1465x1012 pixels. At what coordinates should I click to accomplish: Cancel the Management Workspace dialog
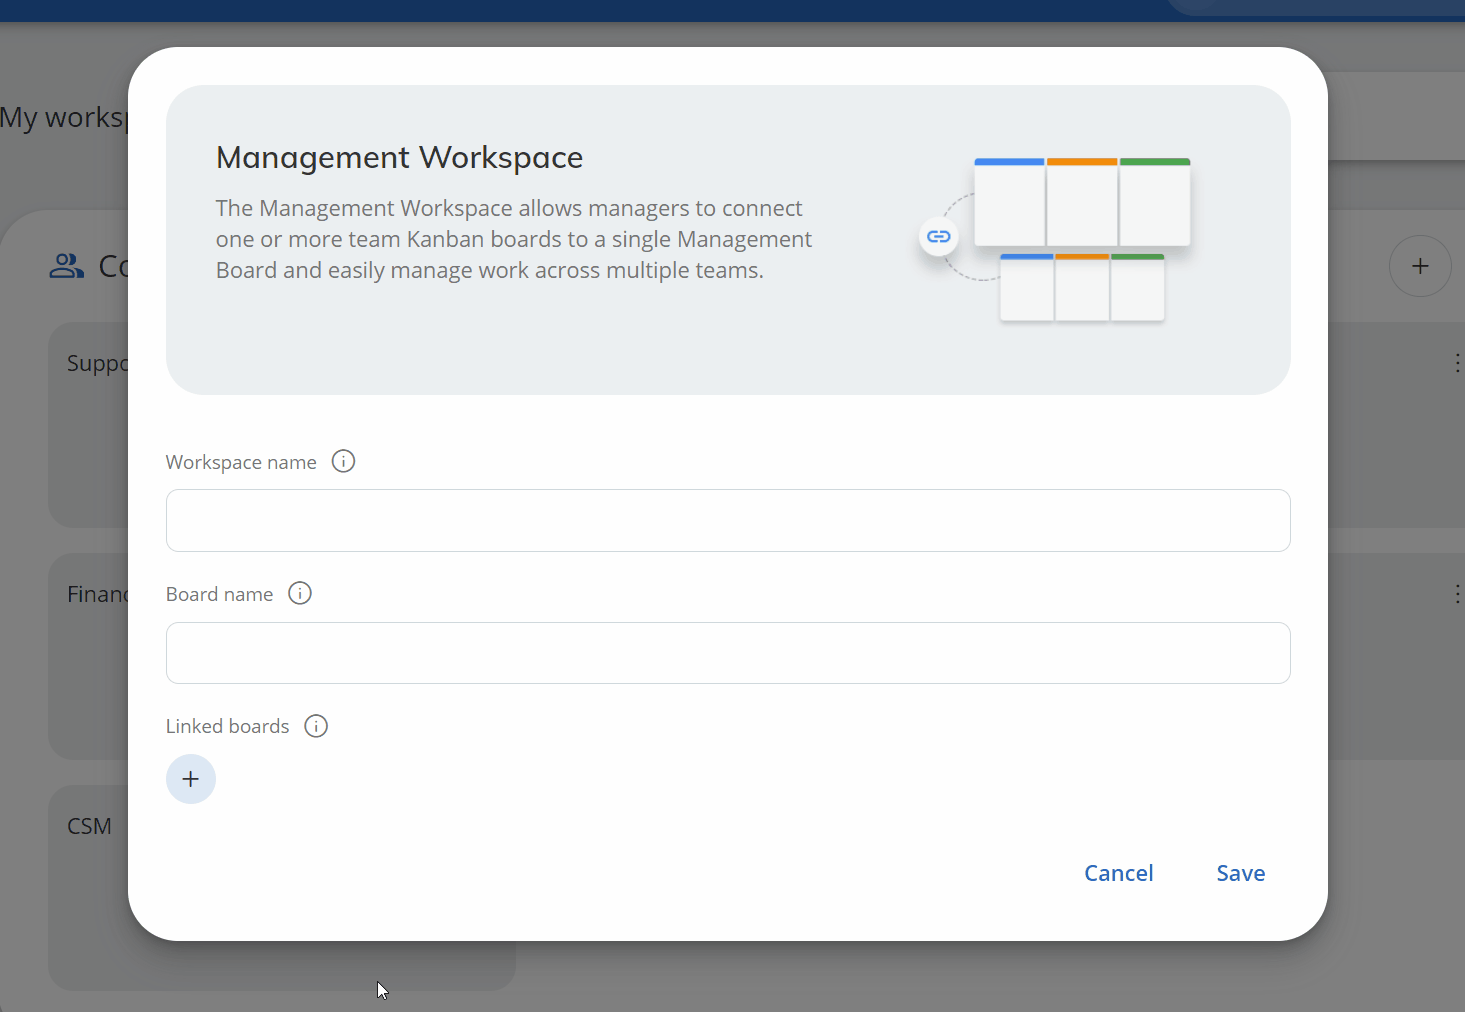(1119, 873)
